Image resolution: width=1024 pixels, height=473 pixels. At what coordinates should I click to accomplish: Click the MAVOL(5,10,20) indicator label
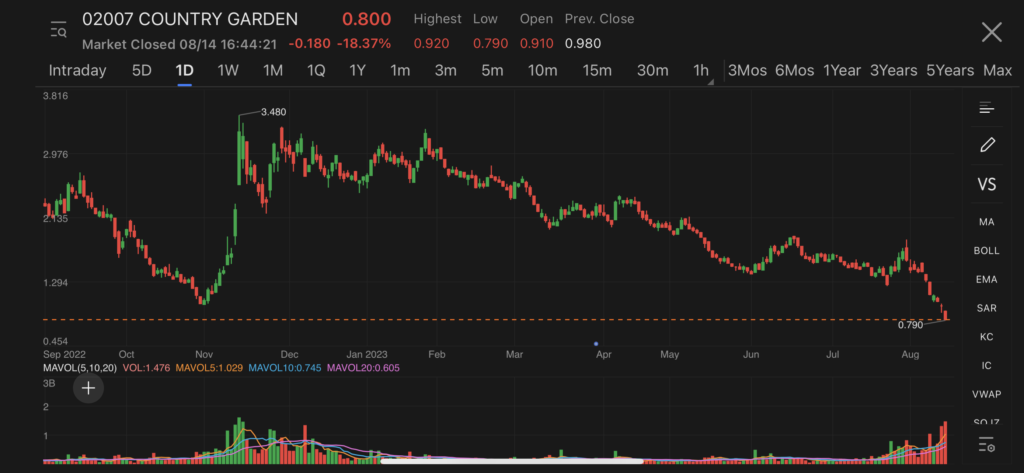80,368
